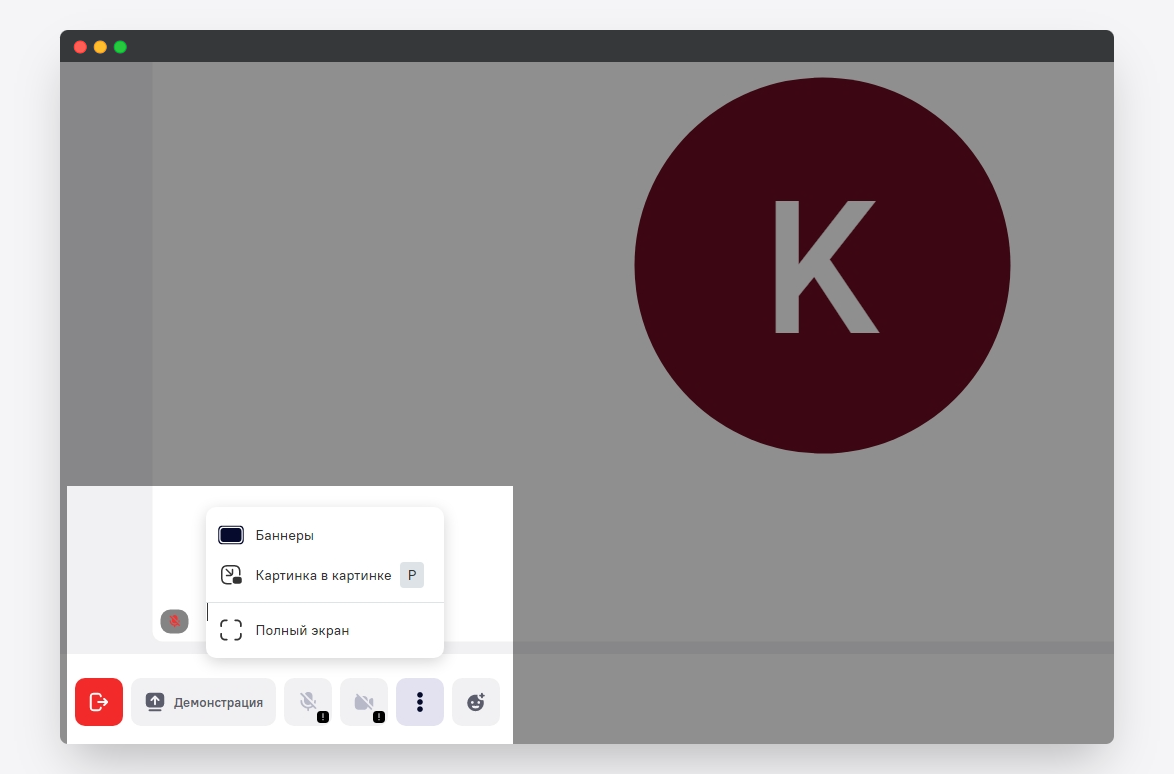Click the warning badge on microphone button
The image size is (1174, 774).
(x=323, y=717)
